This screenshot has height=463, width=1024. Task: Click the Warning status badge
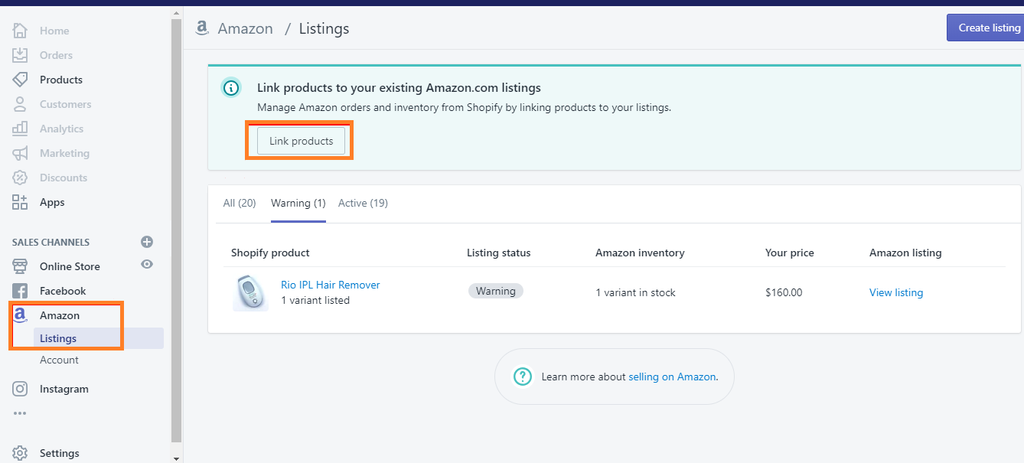(x=496, y=291)
